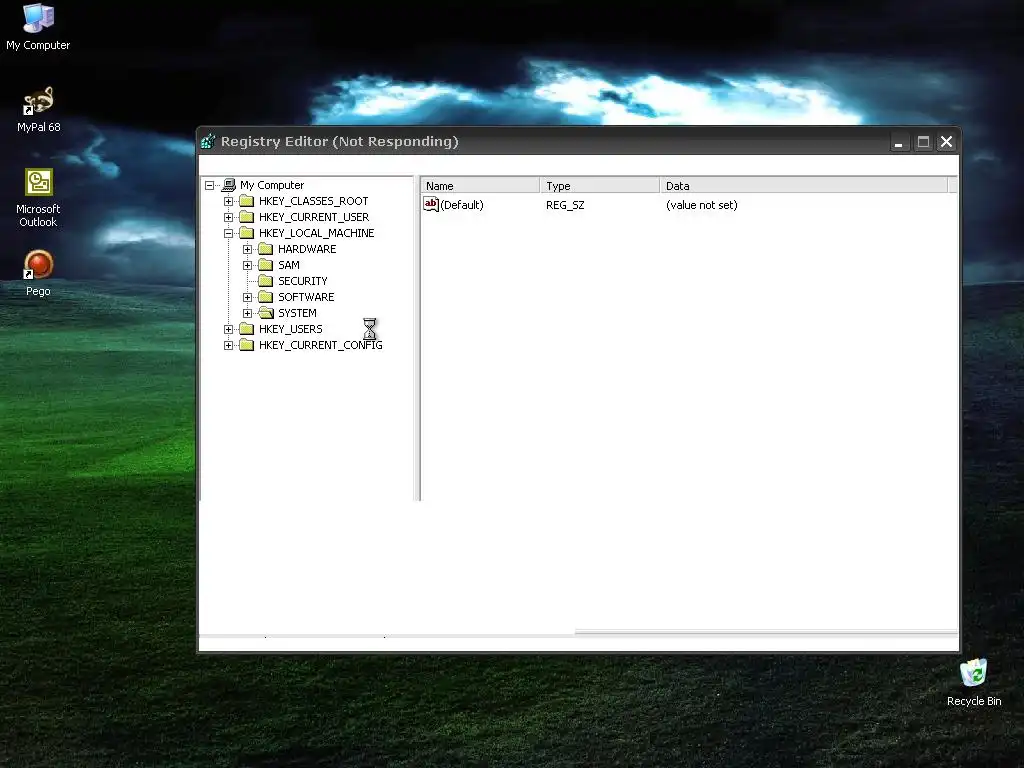1024x768 pixels.
Task: Select HKEY_CURRENT_CONFIG label
Action: 321,345
